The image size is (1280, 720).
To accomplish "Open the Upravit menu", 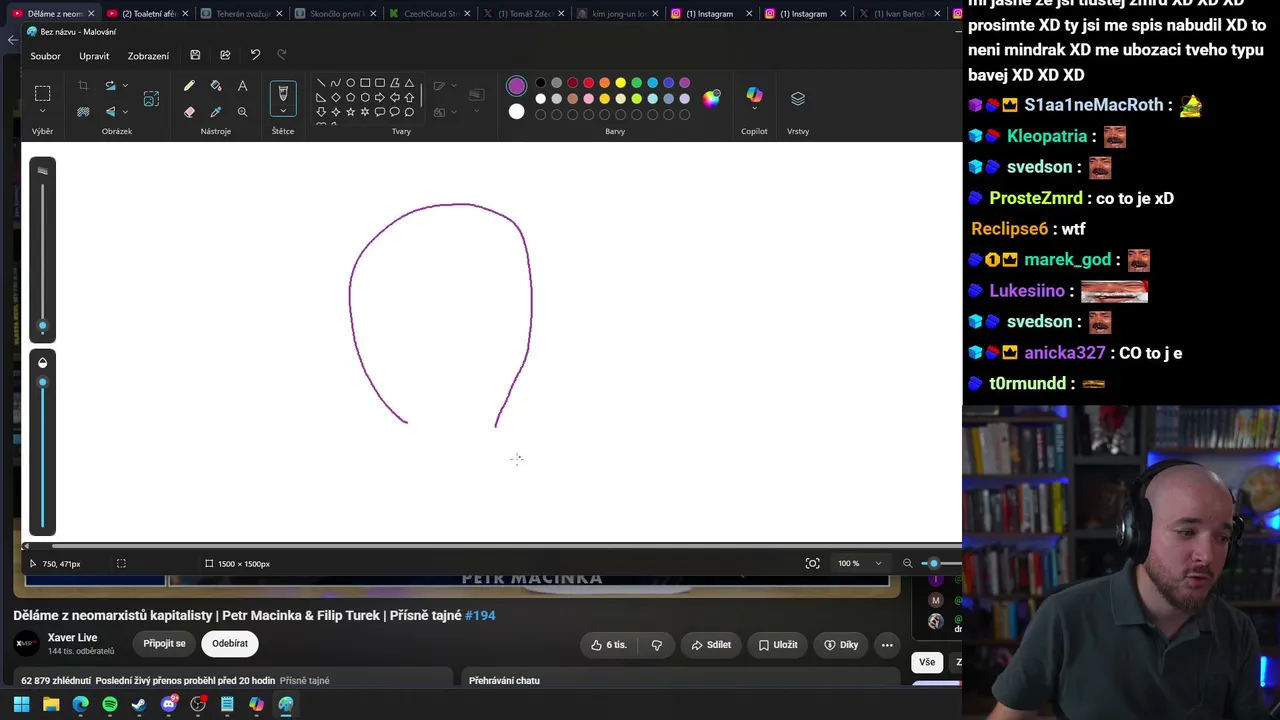I will tap(94, 56).
